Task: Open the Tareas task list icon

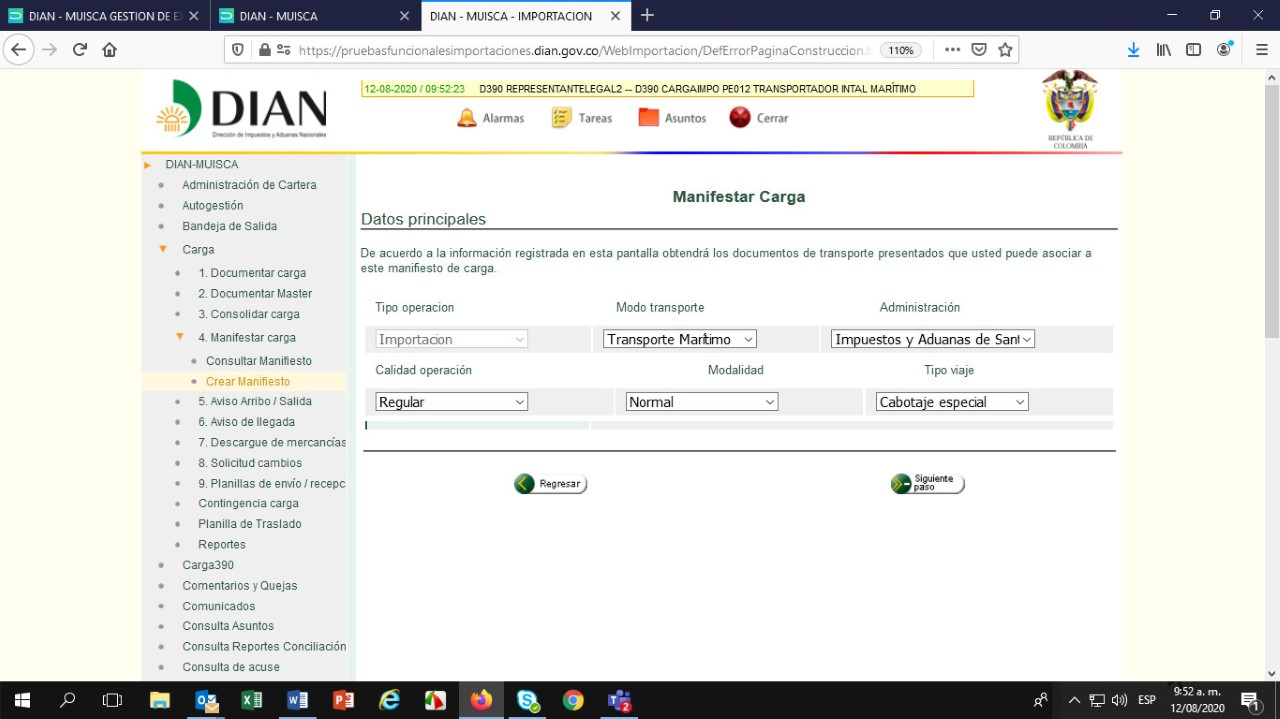Action: tap(562, 118)
